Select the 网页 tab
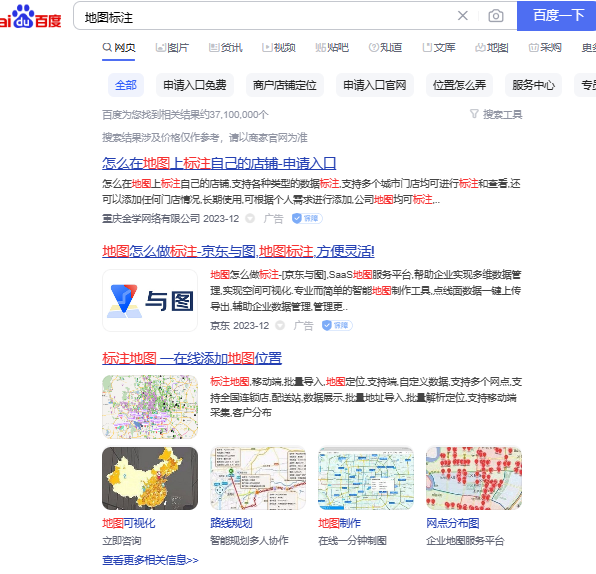Screen dimensions: 596x574 (x=119, y=48)
